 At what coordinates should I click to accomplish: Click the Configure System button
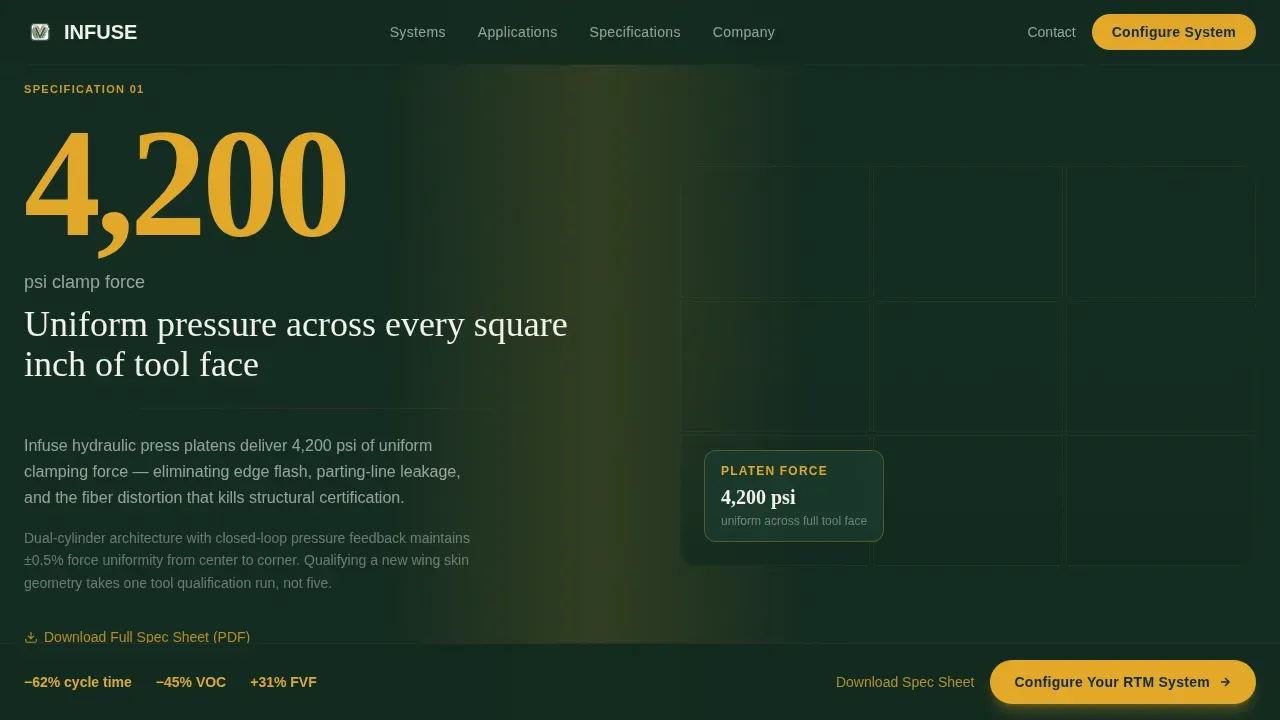(1174, 32)
